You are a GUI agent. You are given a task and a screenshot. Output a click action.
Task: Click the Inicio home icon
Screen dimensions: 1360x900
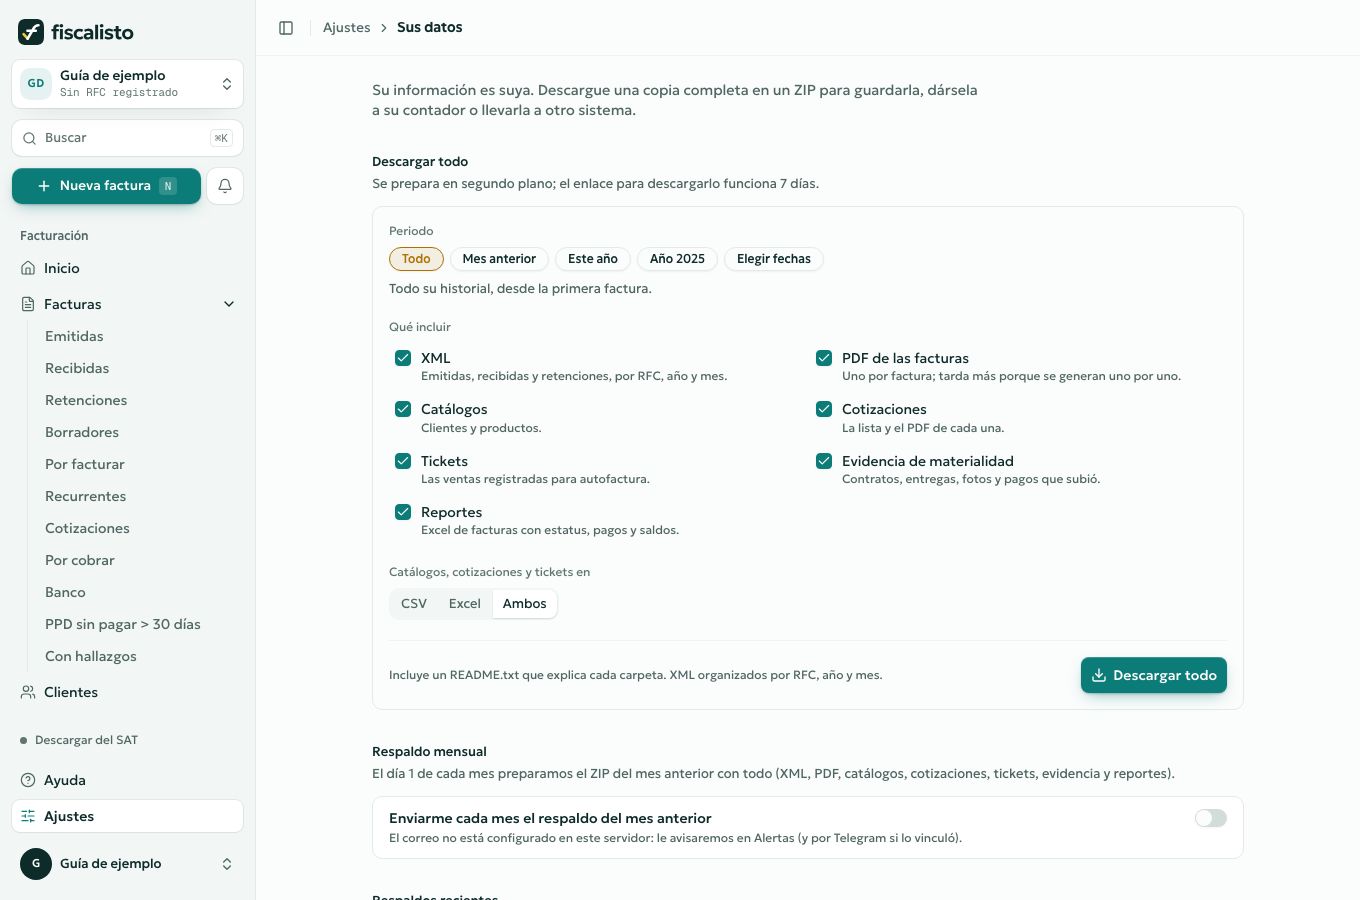(x=28, y=268)
